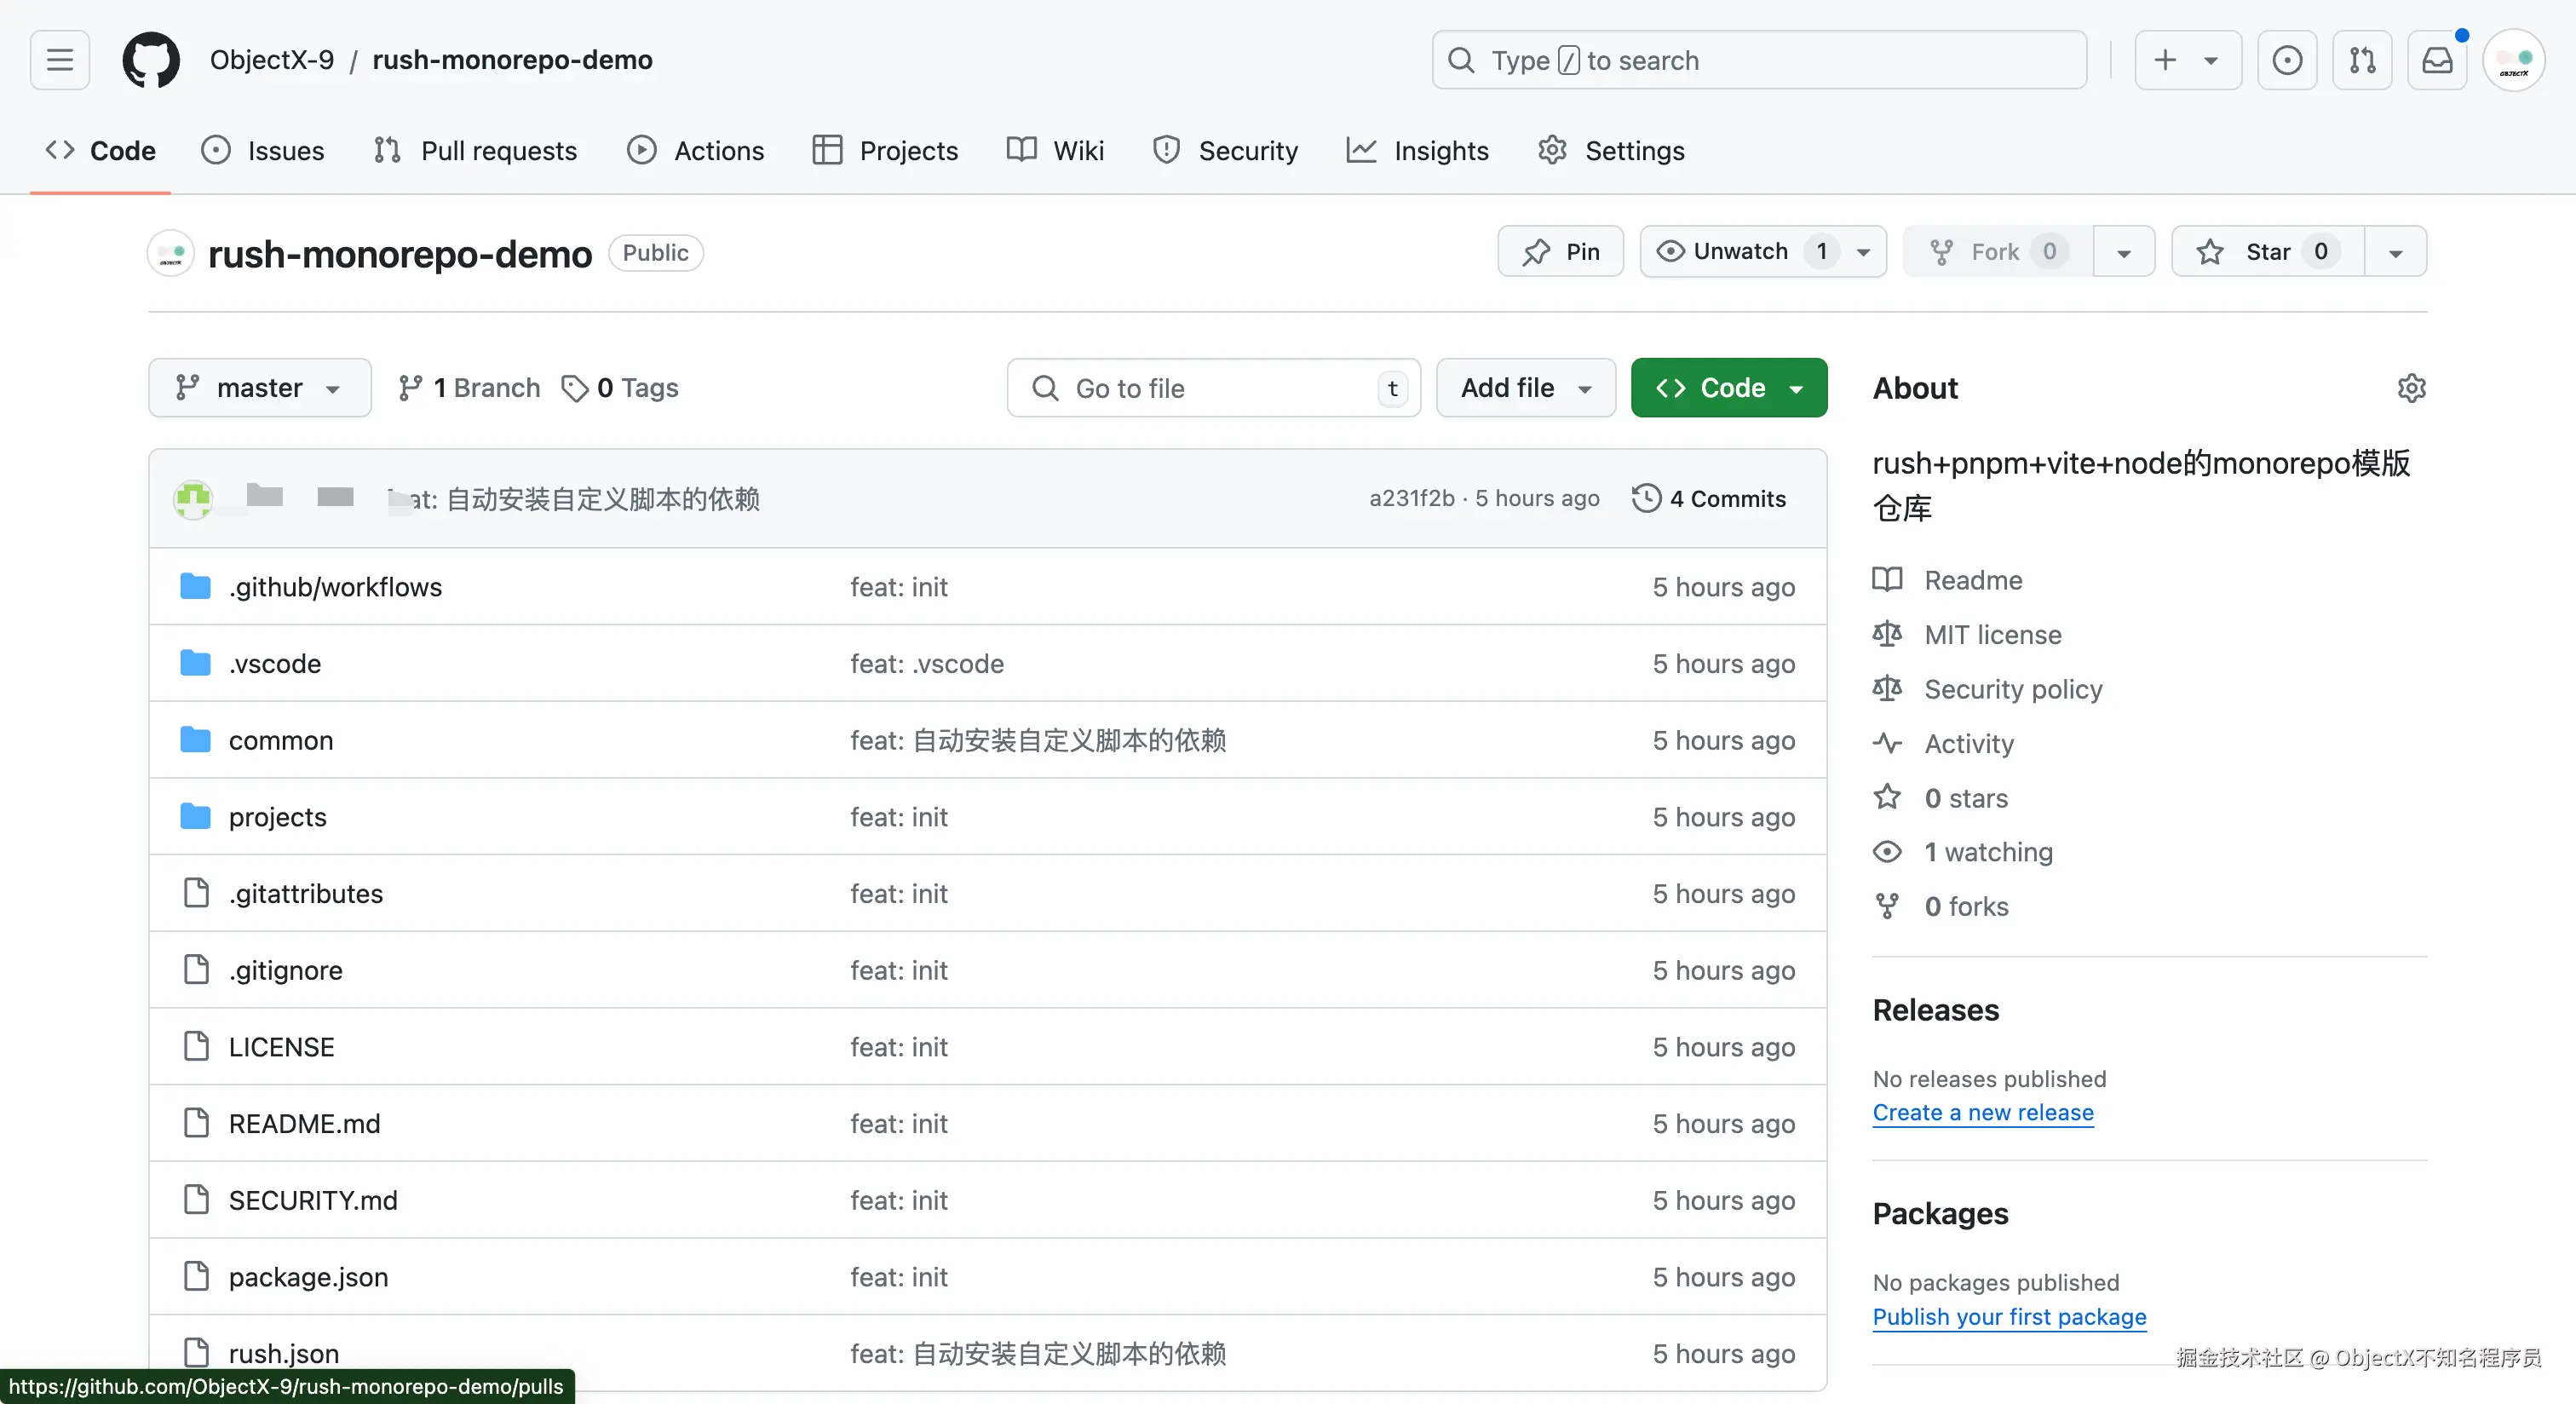Click Create a new release link

1982,1112
